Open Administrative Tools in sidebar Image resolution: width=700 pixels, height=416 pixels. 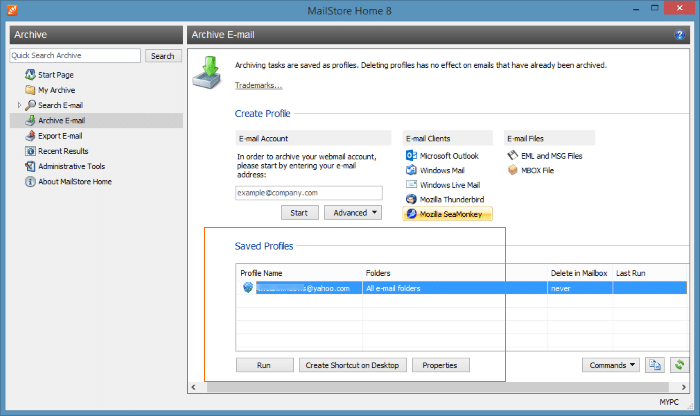(71, 166)
